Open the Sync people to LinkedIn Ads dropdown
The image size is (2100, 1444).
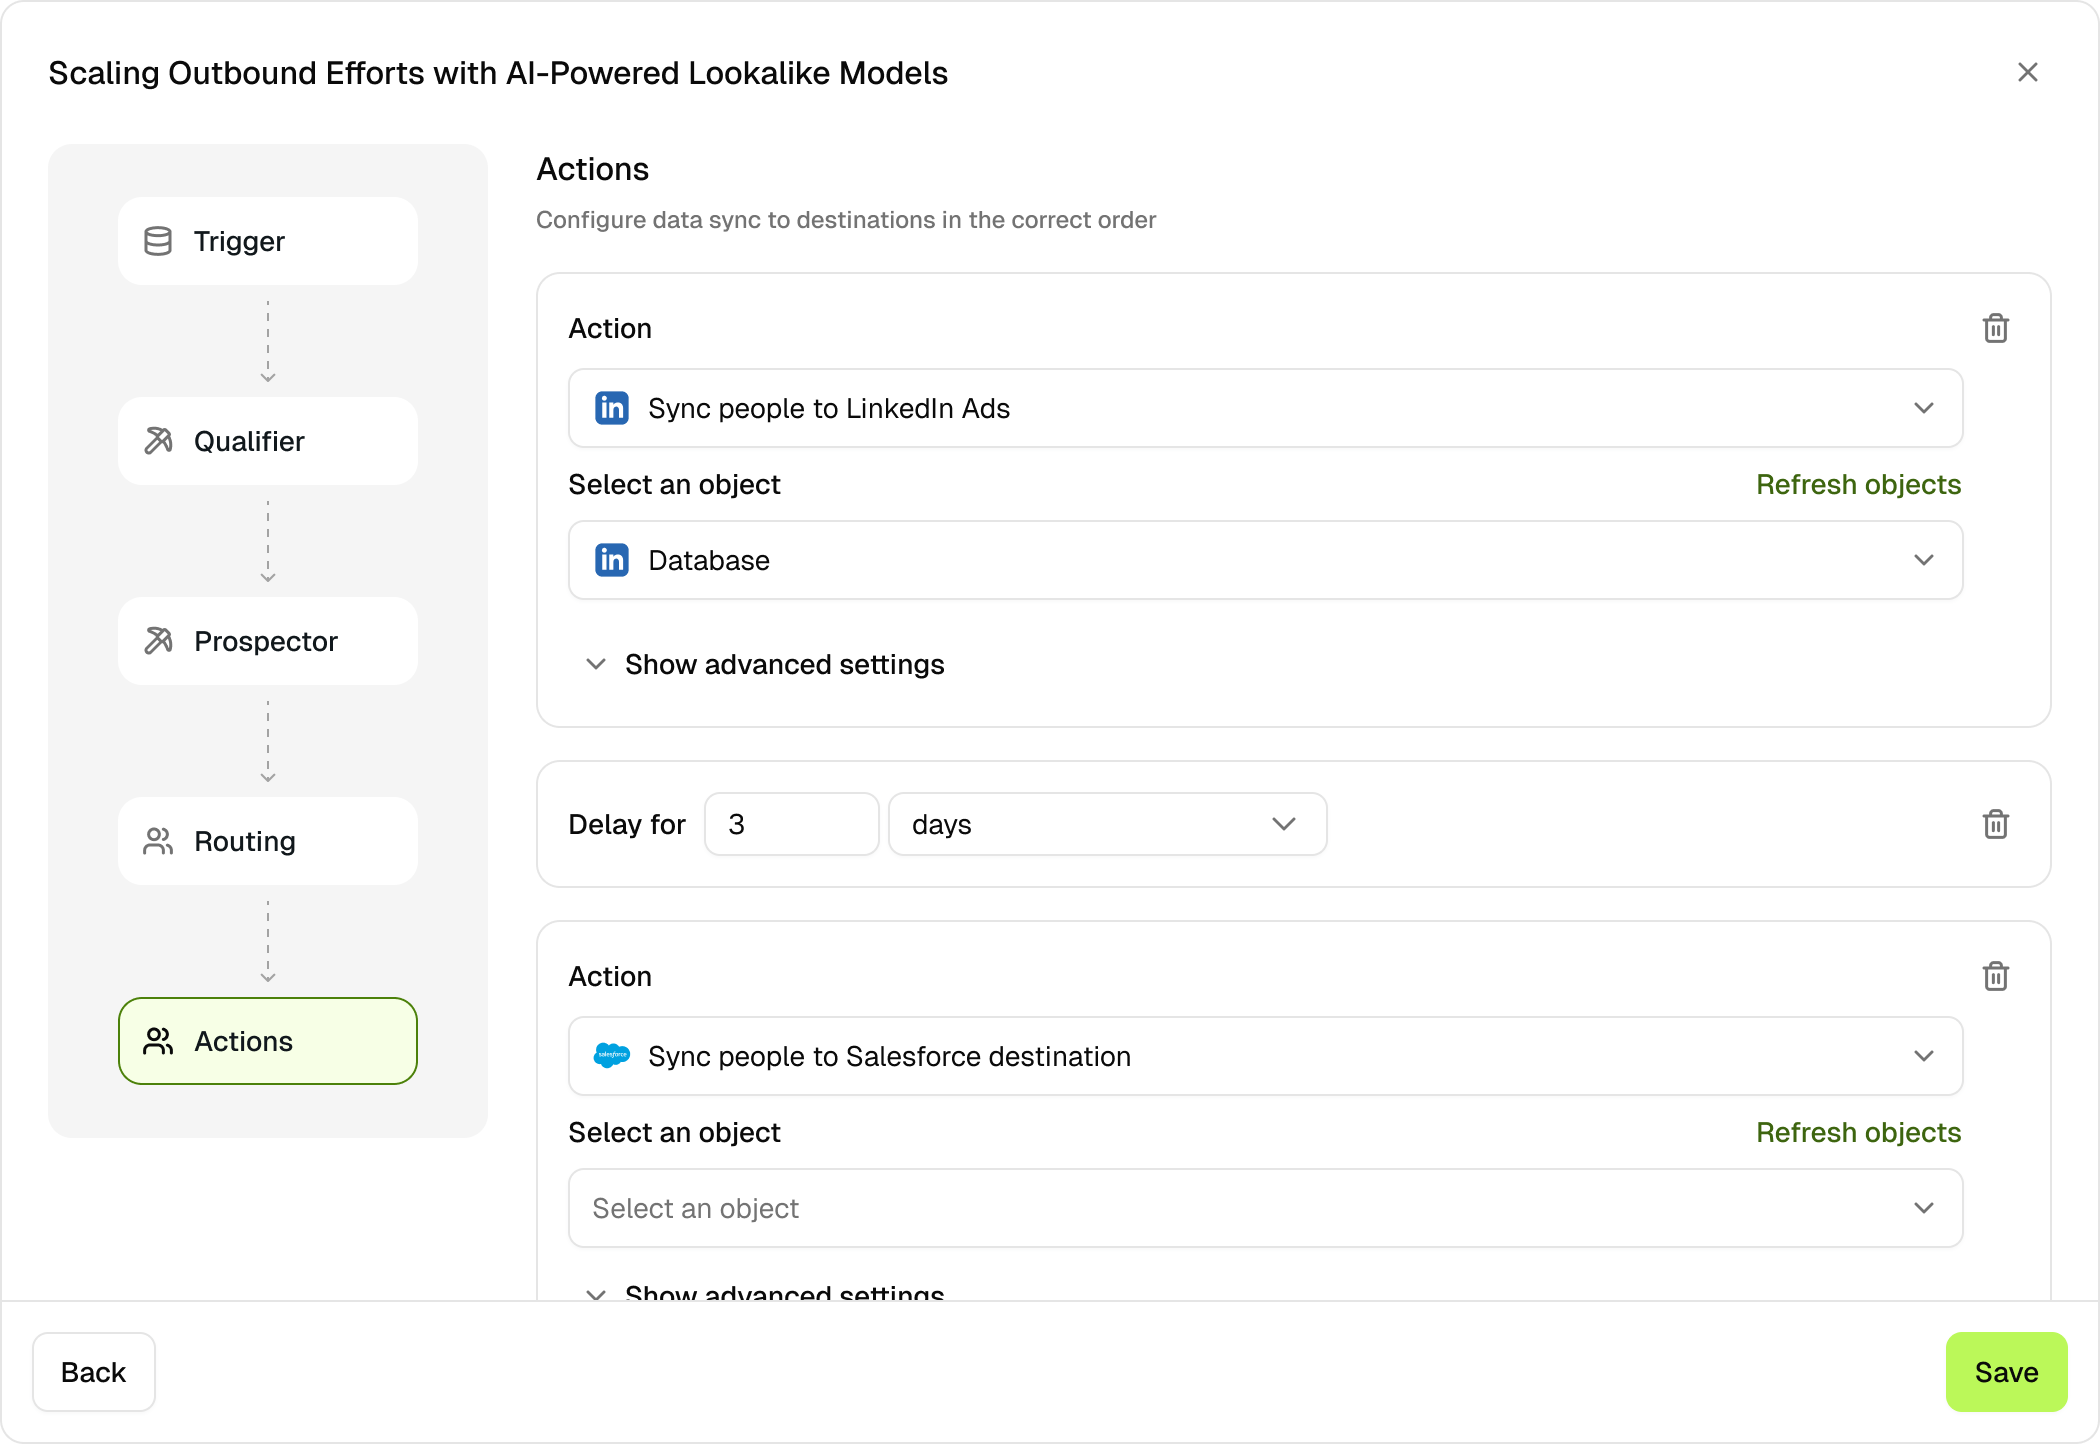(1264, 408)
